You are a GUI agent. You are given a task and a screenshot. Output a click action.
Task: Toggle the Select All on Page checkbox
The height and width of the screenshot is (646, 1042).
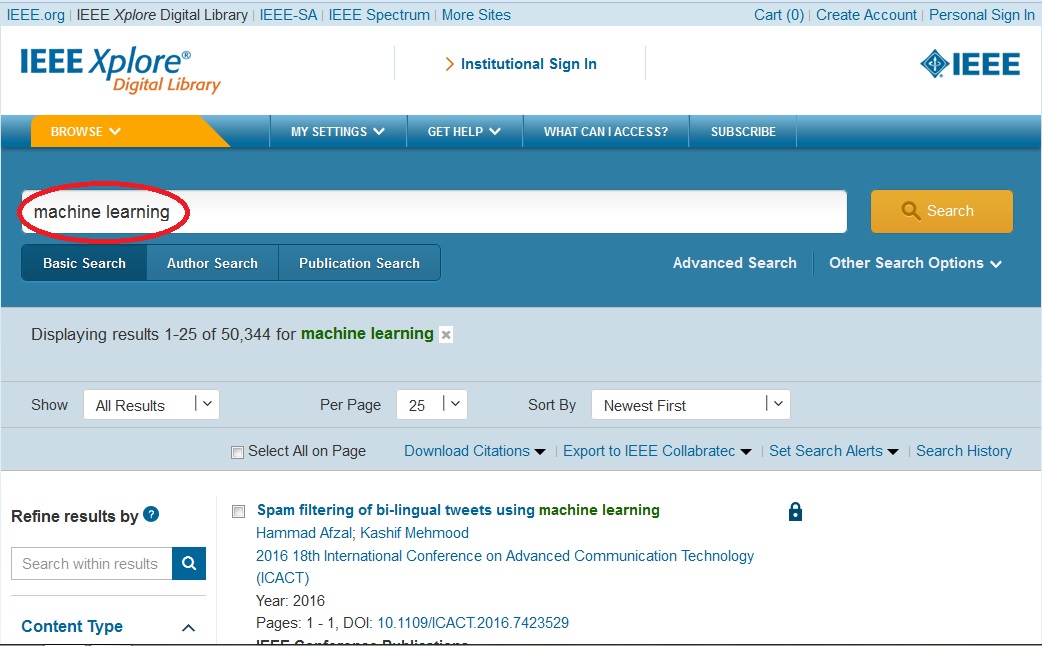237,453
